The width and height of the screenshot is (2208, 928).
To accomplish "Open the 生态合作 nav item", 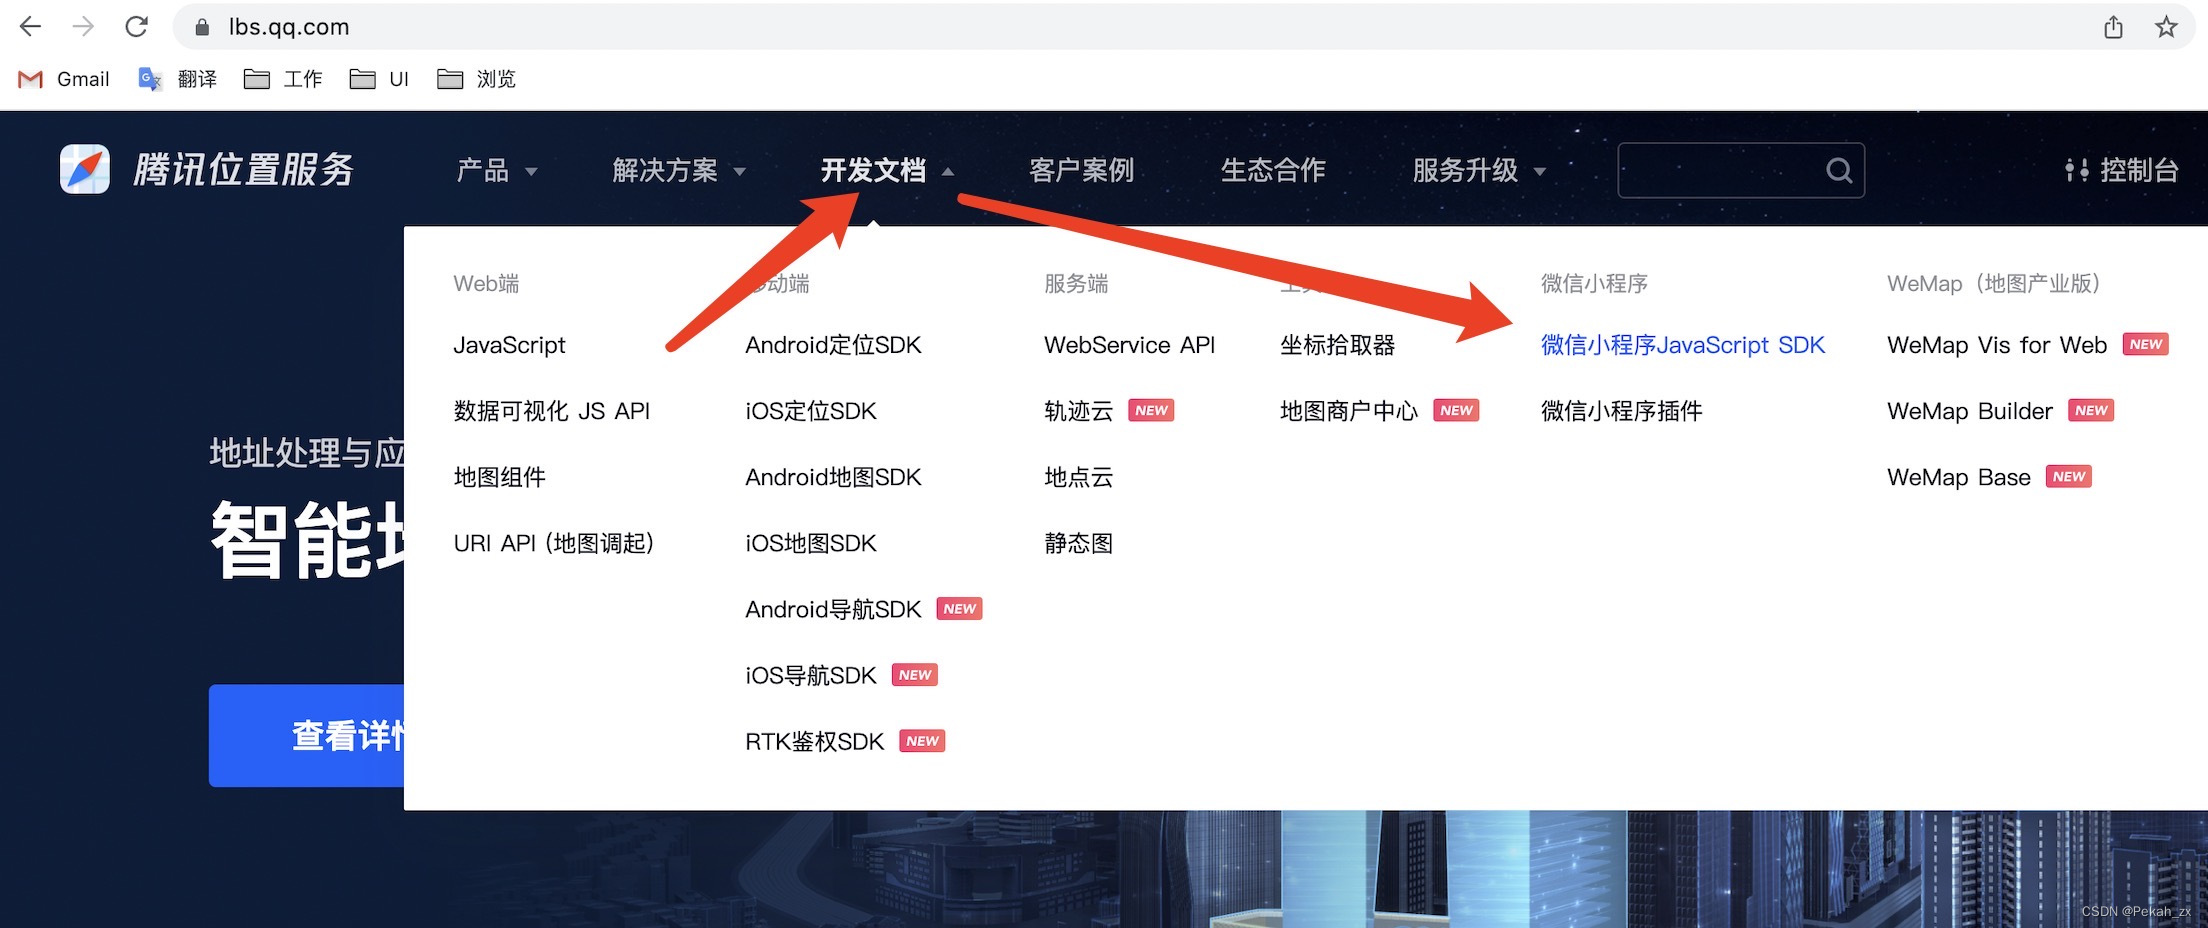I will click(1273, 171).
